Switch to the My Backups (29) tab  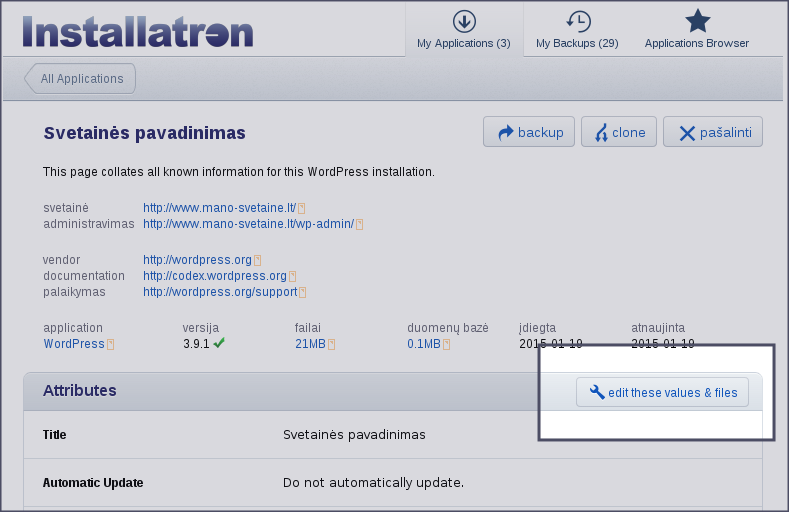click(x=577, y=43)
